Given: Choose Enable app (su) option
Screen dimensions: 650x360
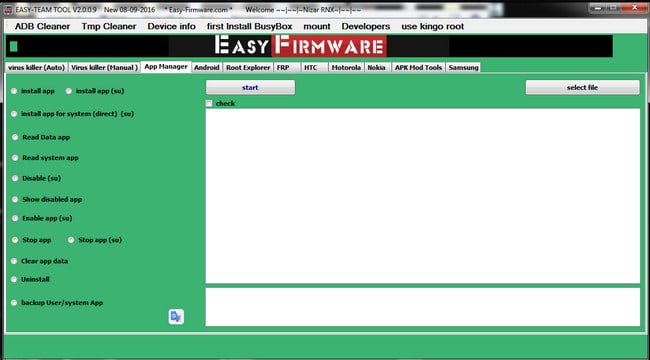Looking at the screenshot, I should click(x=15, y=218).
